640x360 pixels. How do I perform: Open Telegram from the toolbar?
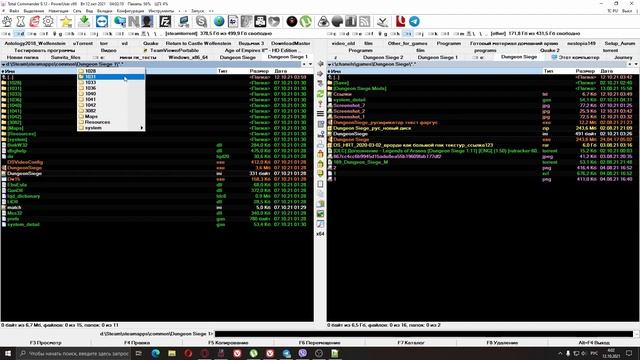pyautogui.click(x=414, y=22)
